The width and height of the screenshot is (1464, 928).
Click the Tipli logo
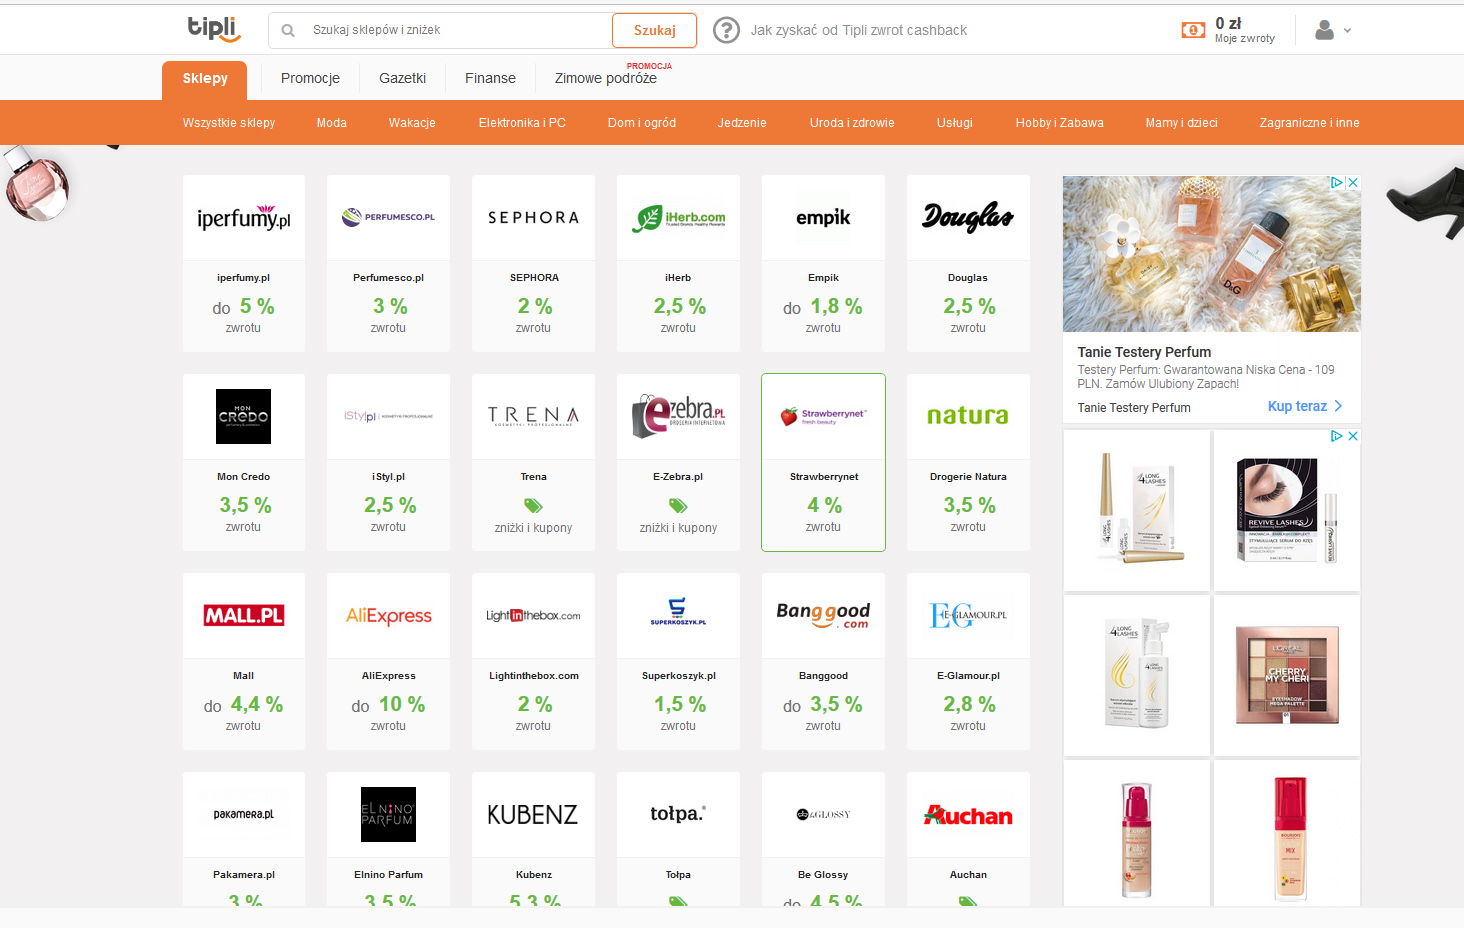tap(214, 29)
